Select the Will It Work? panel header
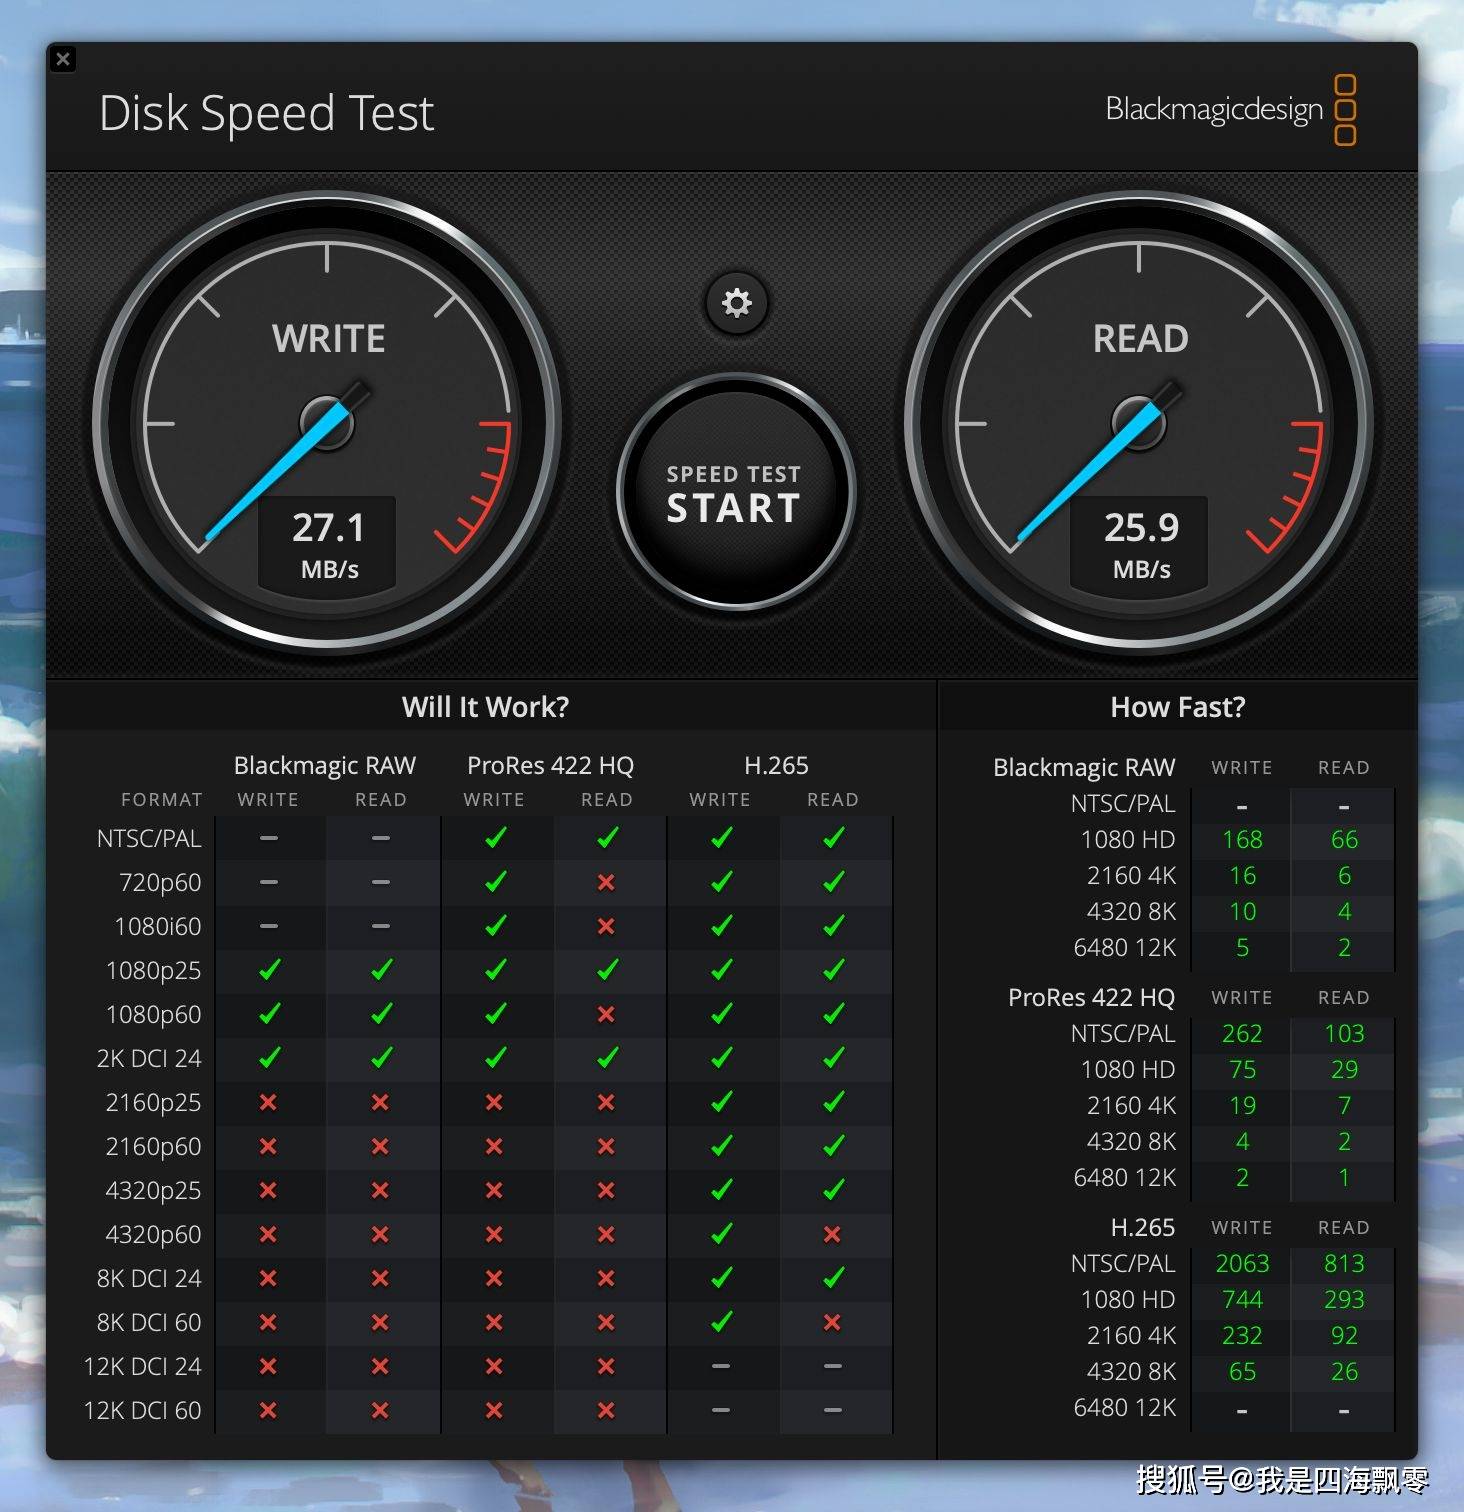Viewport: 1464px width, 1512px height. pyautogui.click(x=485, y=707)
